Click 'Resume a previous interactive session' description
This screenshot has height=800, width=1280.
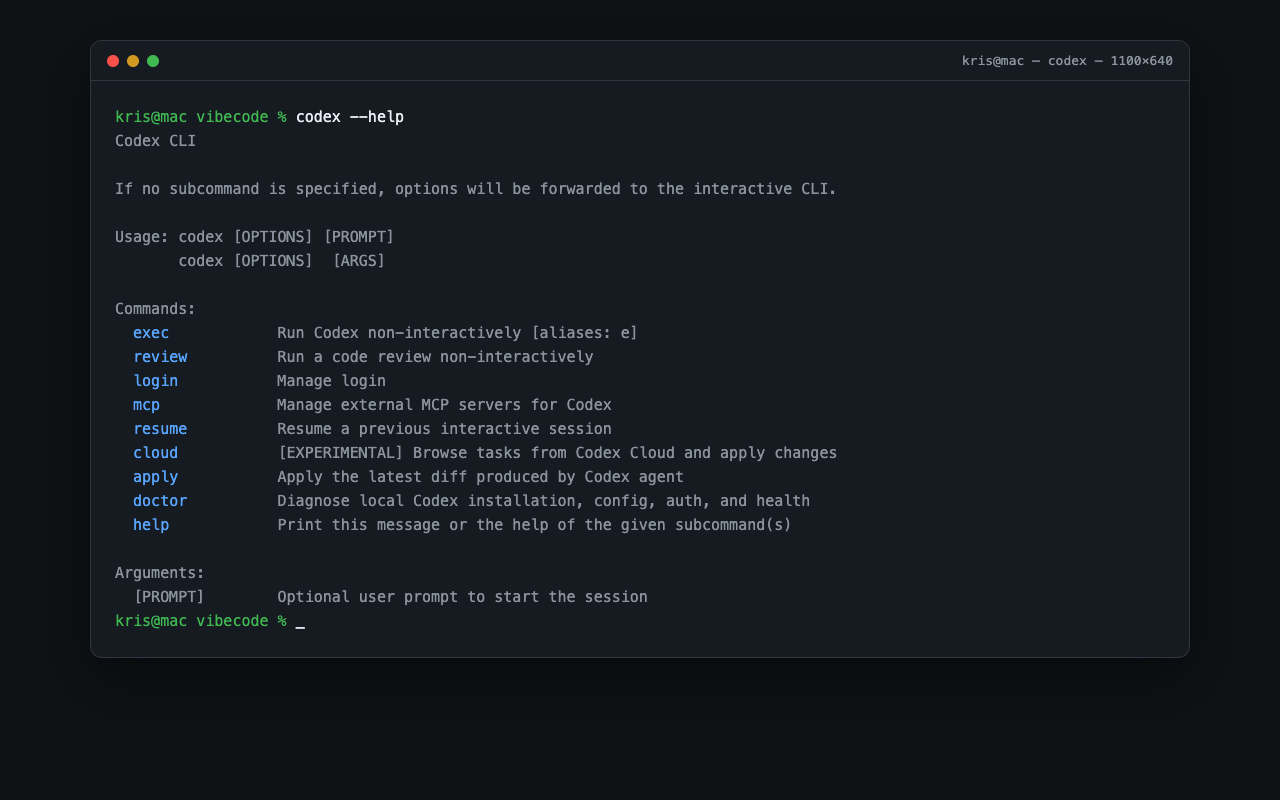tap(445, 429)
